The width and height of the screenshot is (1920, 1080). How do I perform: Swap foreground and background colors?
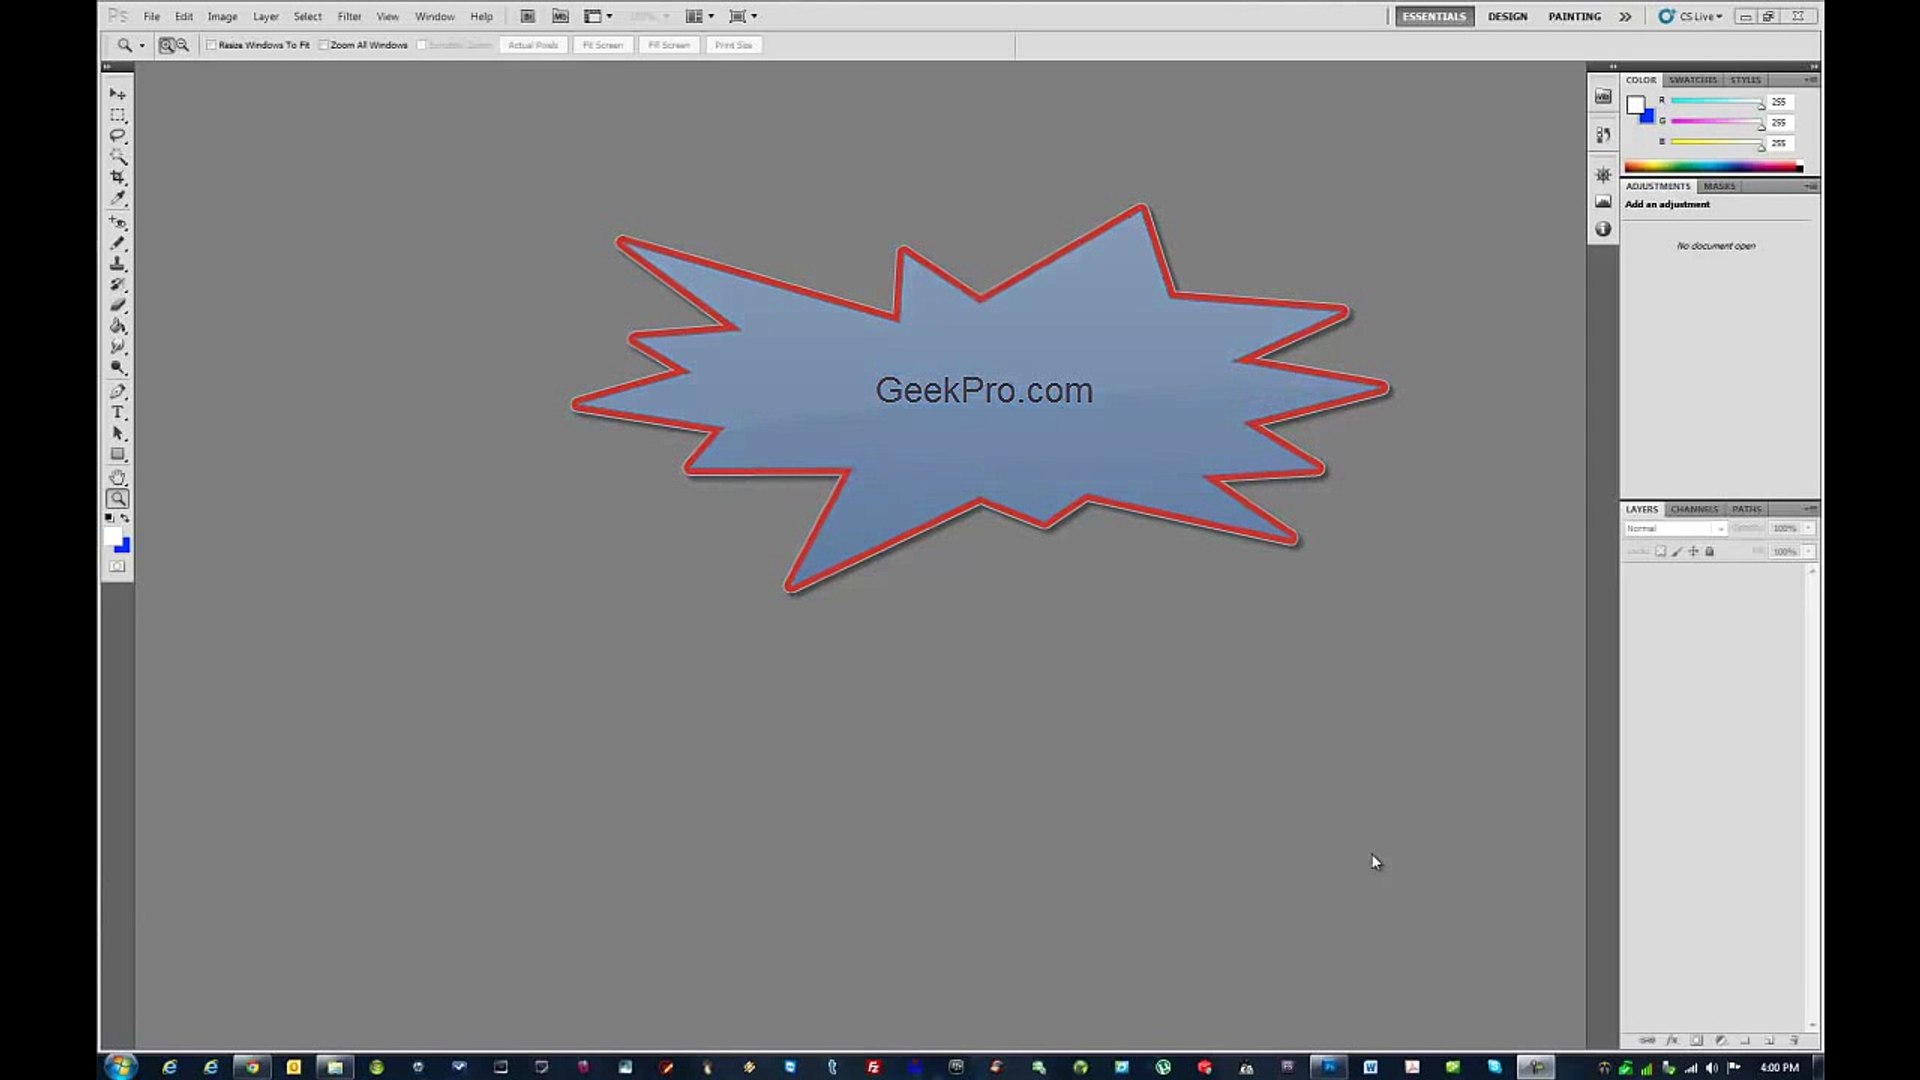point(125,518)
